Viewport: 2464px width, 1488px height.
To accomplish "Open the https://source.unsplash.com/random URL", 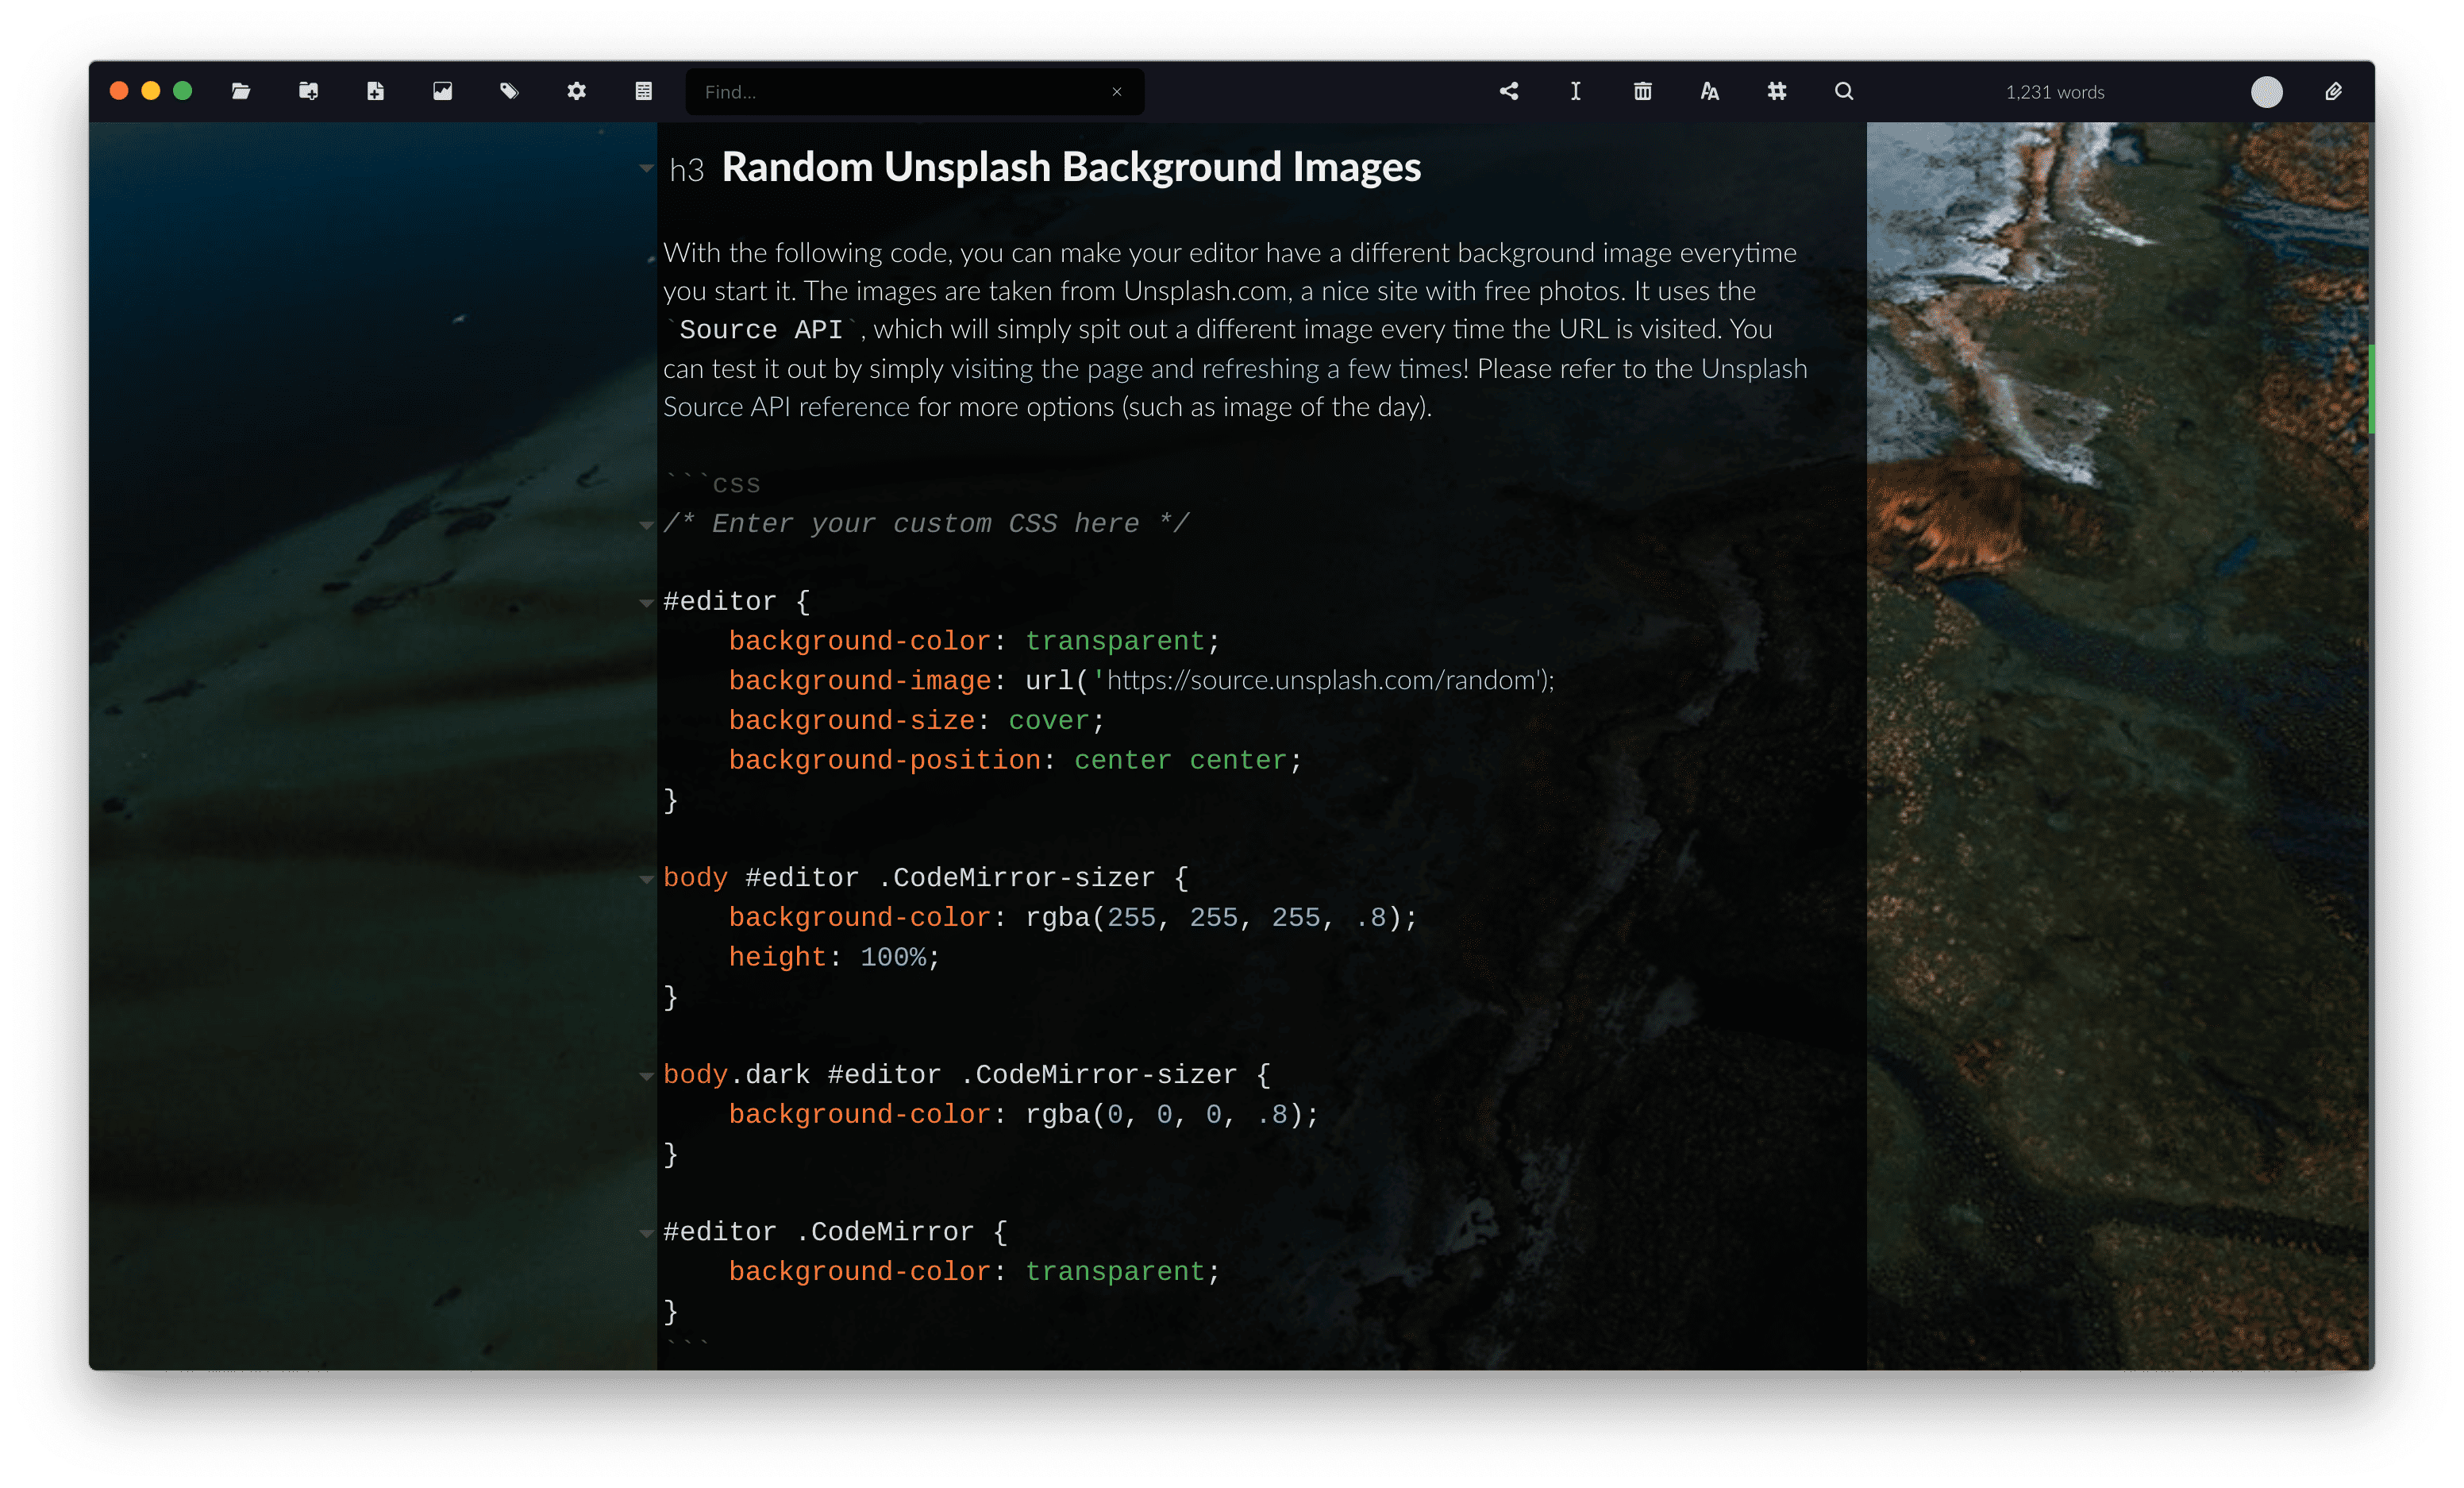I will [x=1320, y=680].
